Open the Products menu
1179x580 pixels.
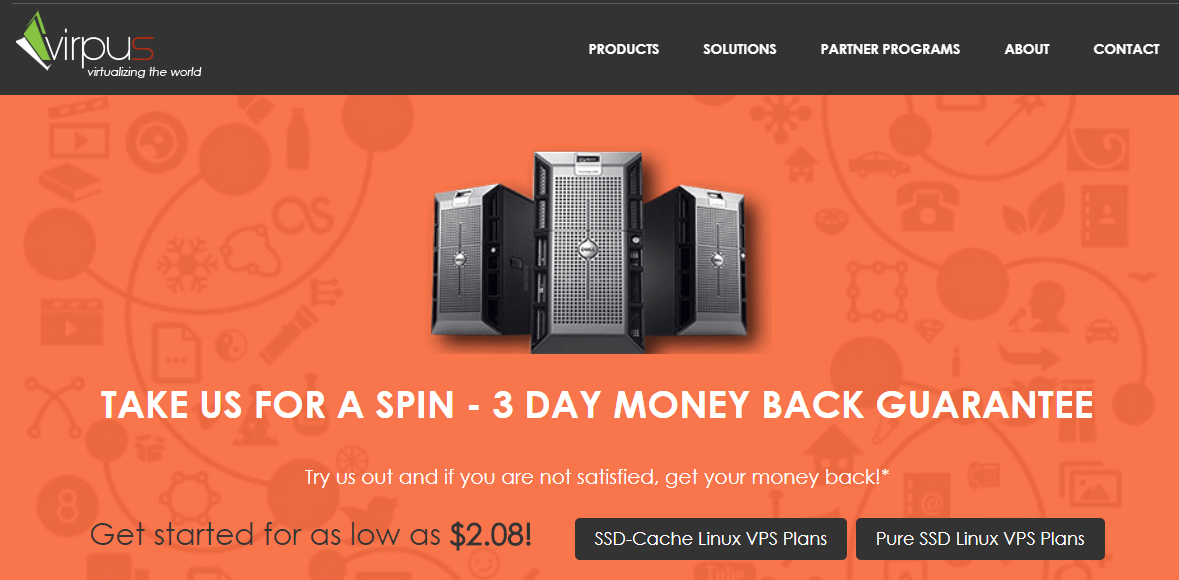click(623, 49)
